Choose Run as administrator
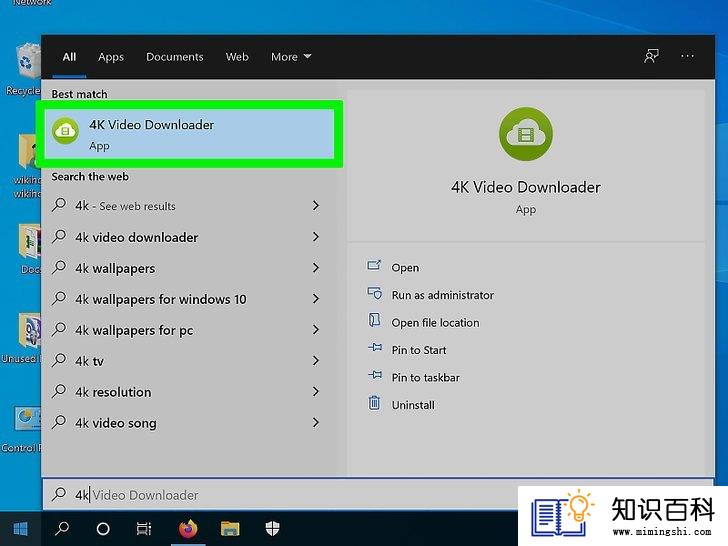This screenshot has width=728, height=546. 442,295
